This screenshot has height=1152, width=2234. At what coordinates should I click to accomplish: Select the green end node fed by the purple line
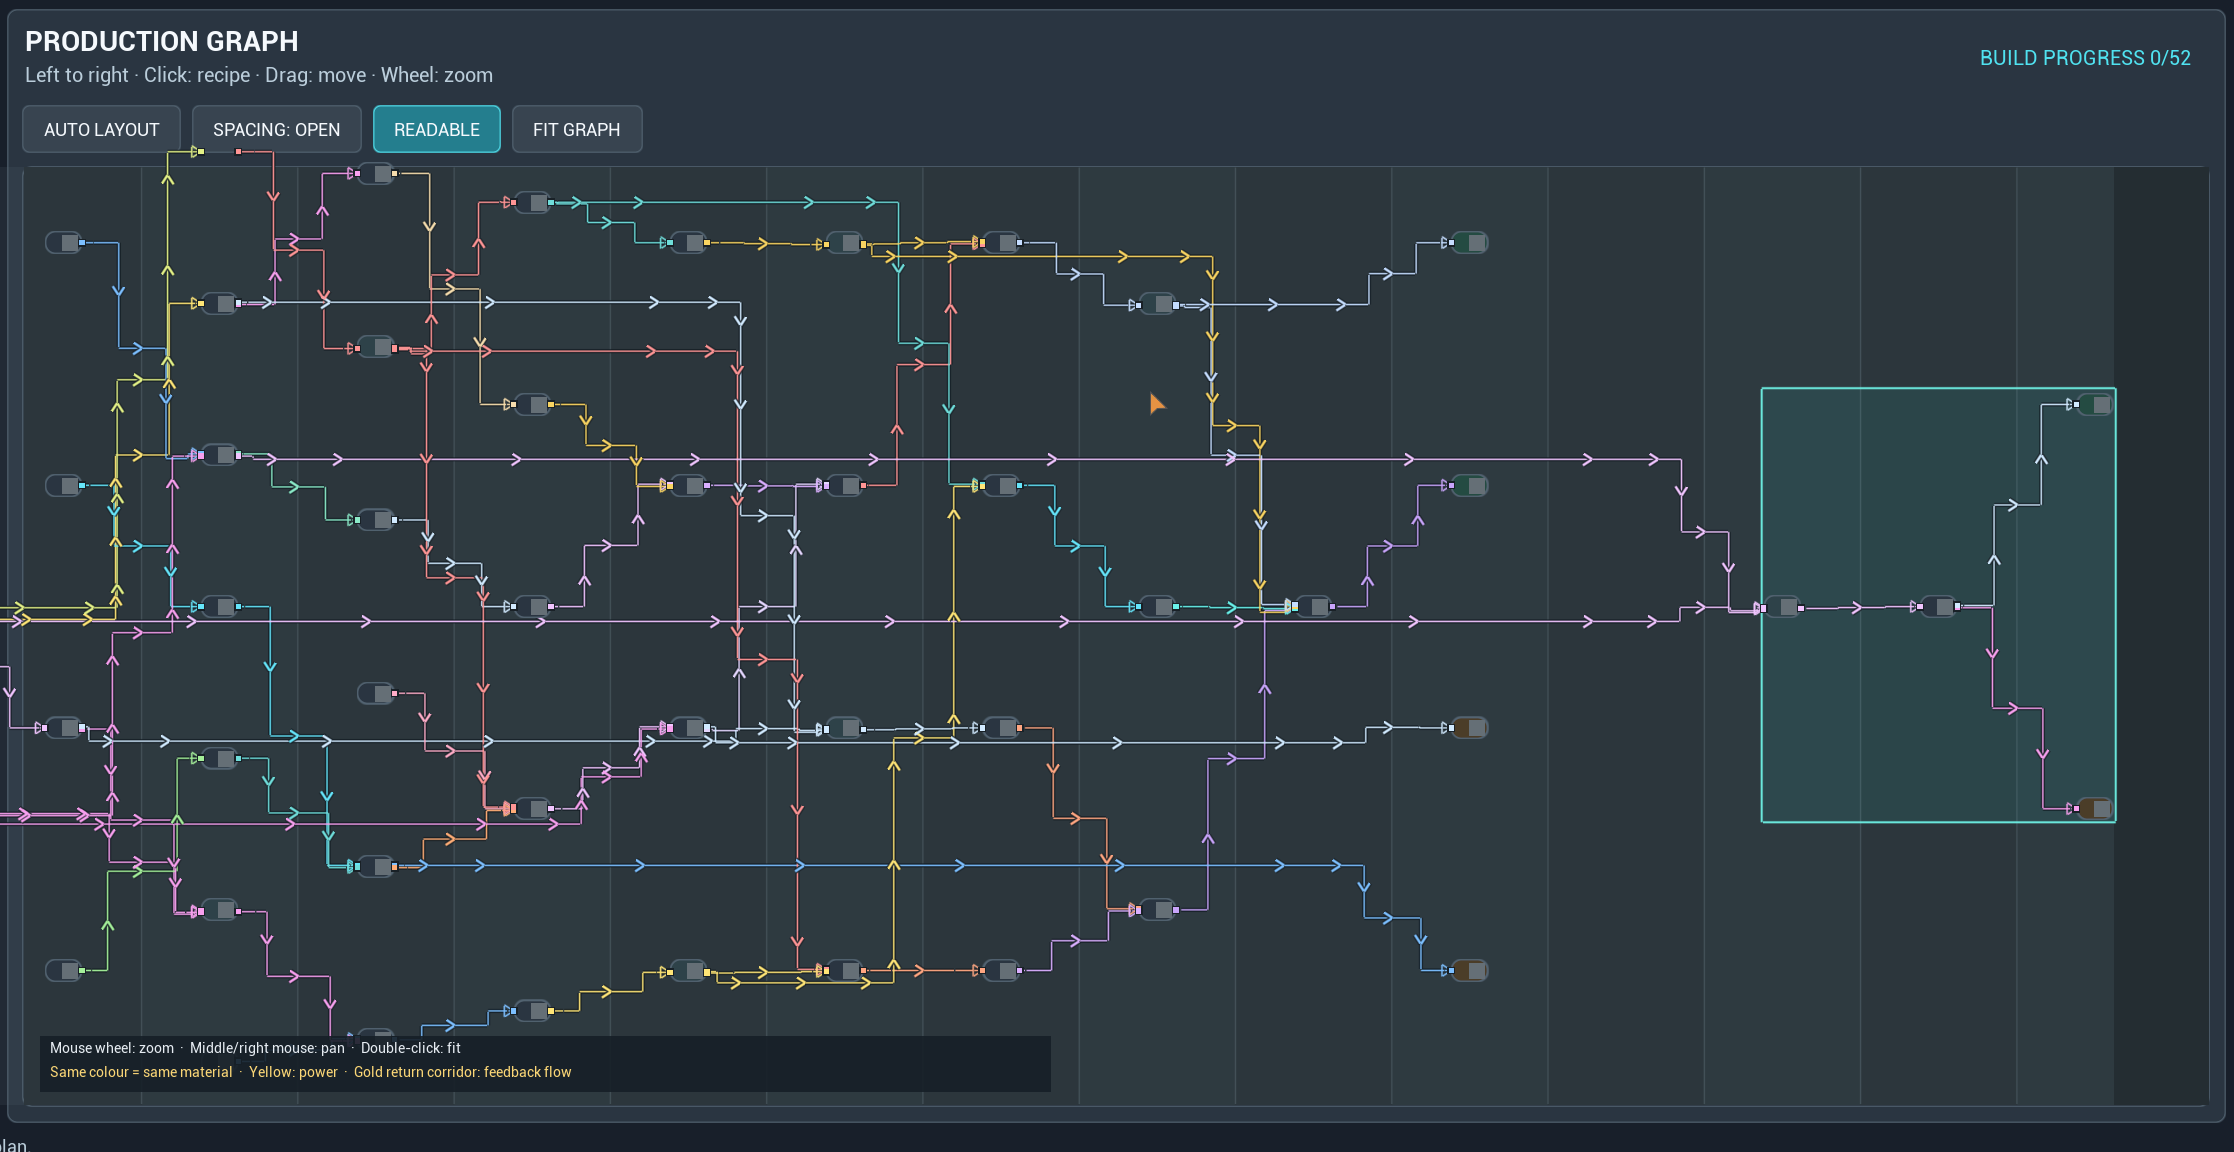pyautogui.click(x=1470, y=485)
